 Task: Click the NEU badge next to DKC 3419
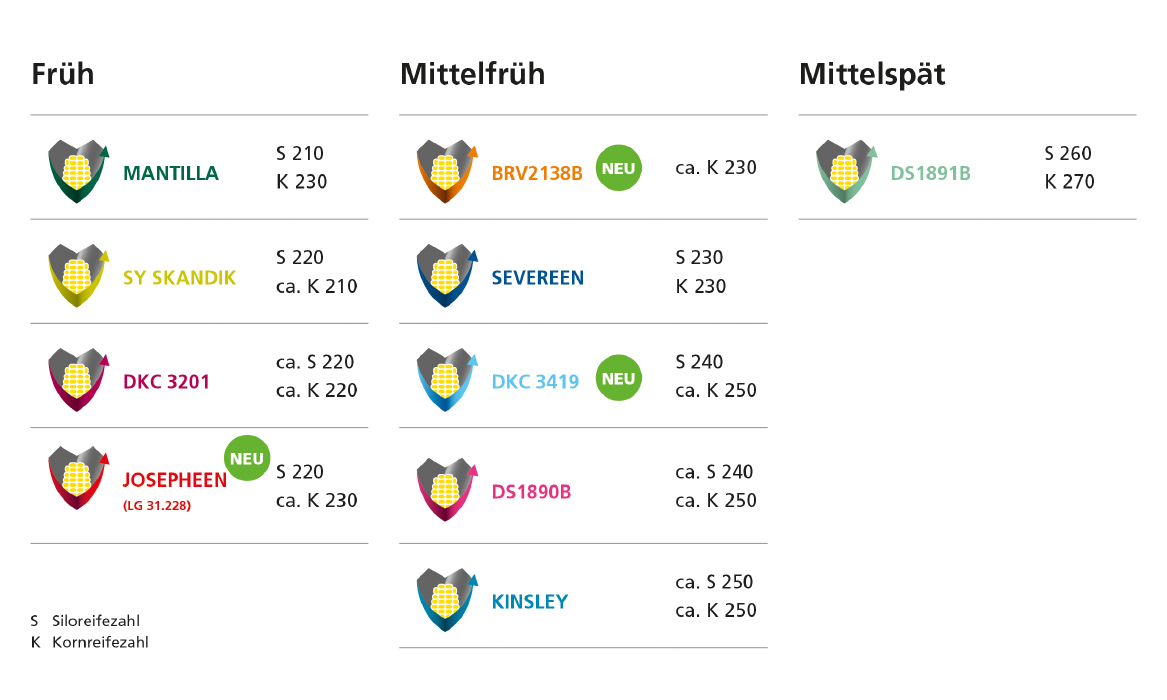618,378
